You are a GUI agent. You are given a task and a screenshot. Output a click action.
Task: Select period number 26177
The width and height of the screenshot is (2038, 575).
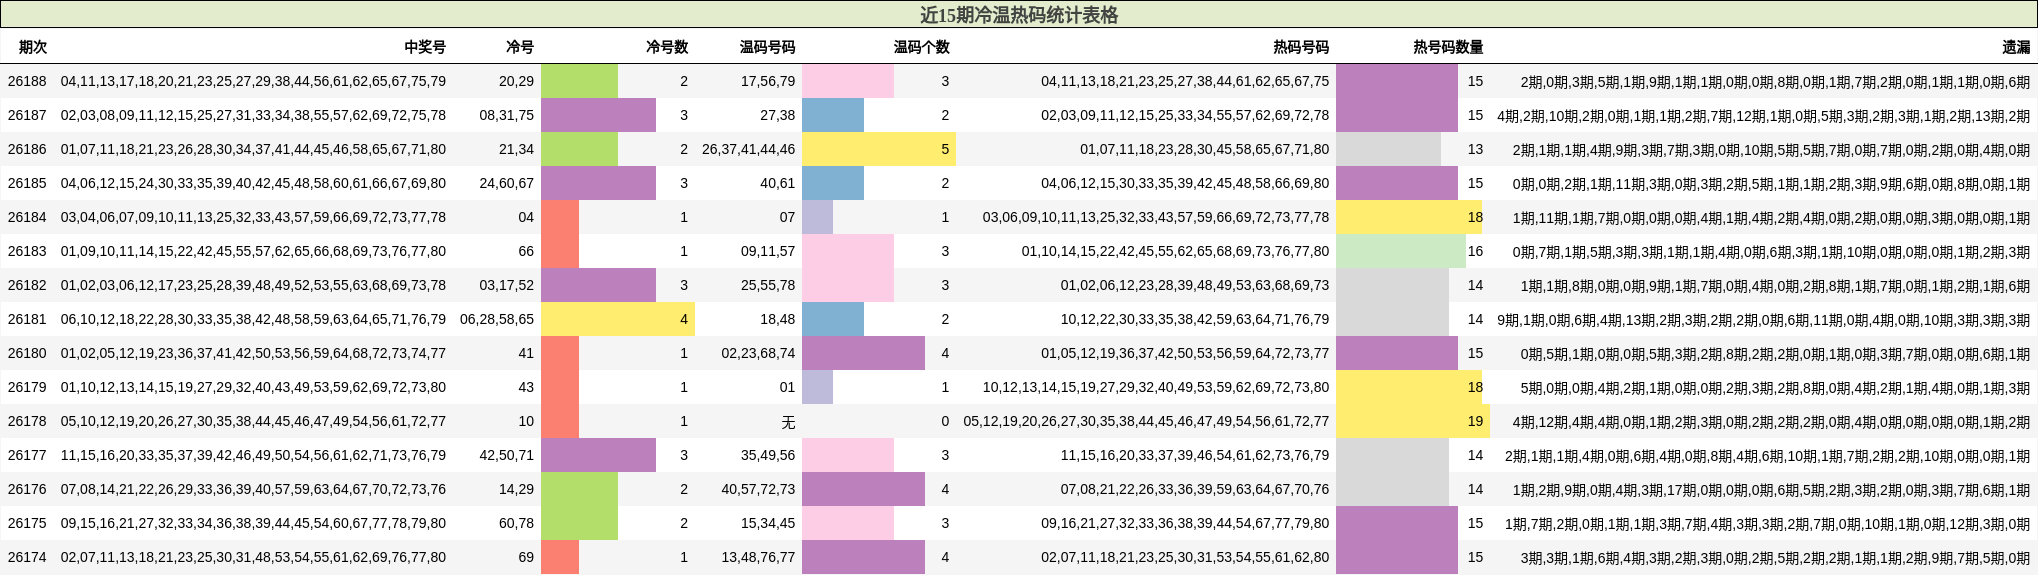[27, 455]
